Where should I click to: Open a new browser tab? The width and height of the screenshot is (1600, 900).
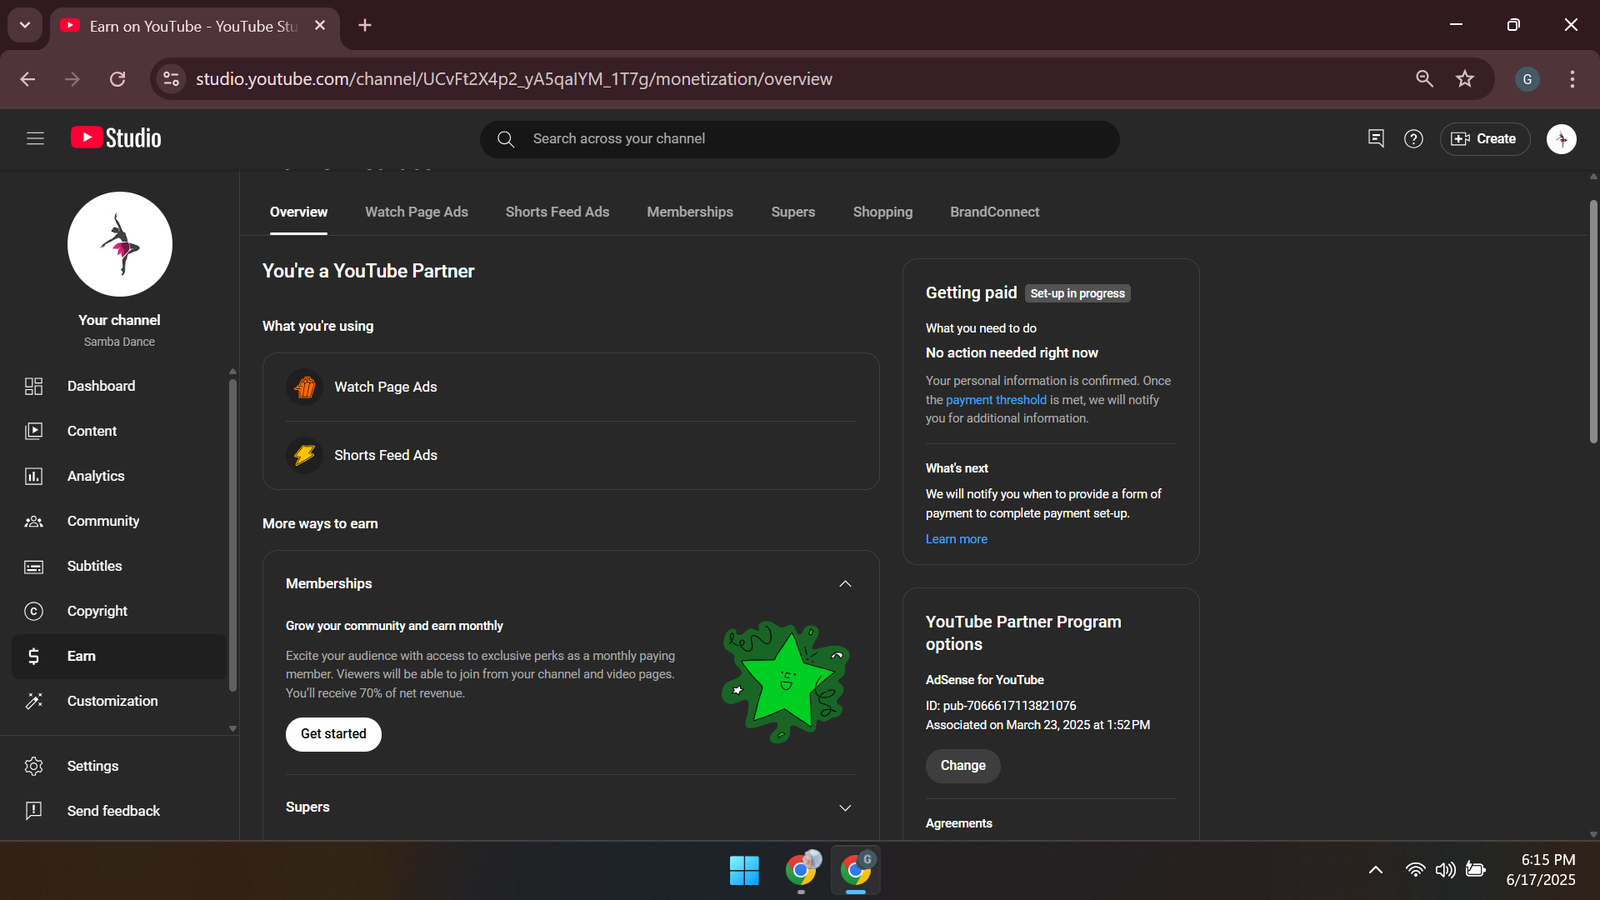365,25
